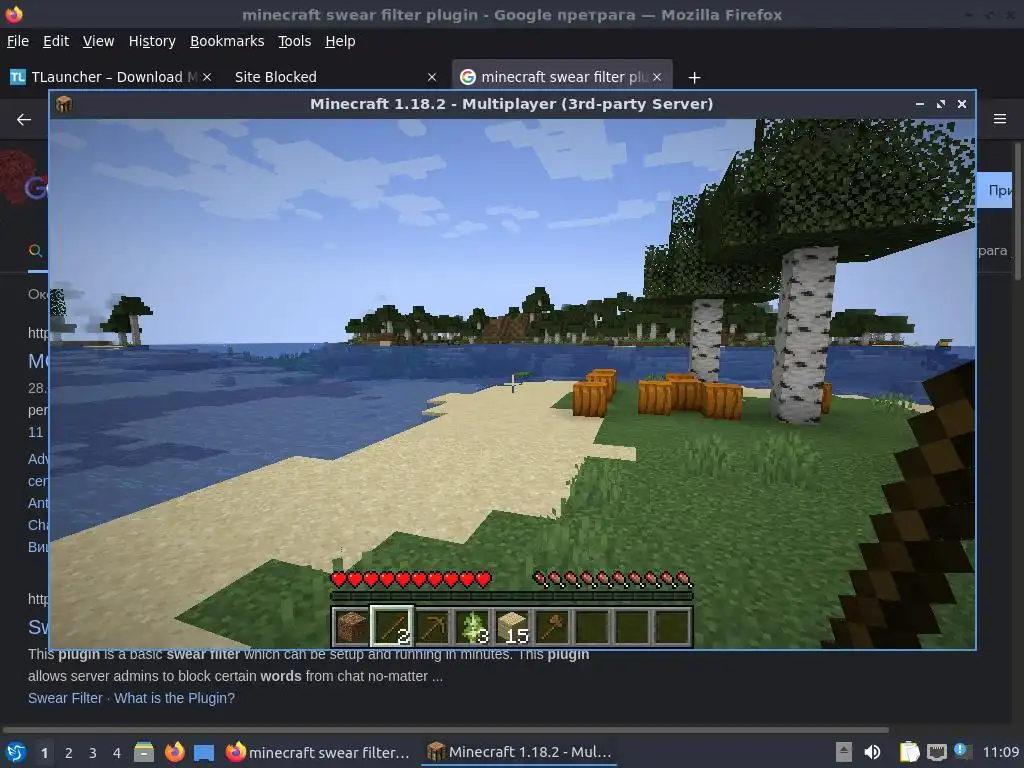Click the Minecraft health hearts bar
The height and width of the screenshot is (768, 1024).
click(411, 579)
